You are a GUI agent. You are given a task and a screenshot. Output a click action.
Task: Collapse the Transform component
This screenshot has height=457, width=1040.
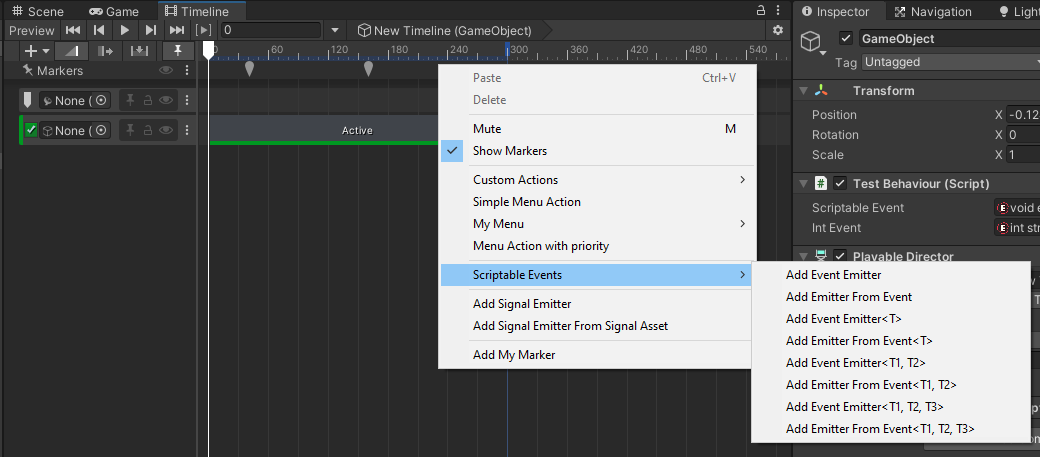click(803, 91)
